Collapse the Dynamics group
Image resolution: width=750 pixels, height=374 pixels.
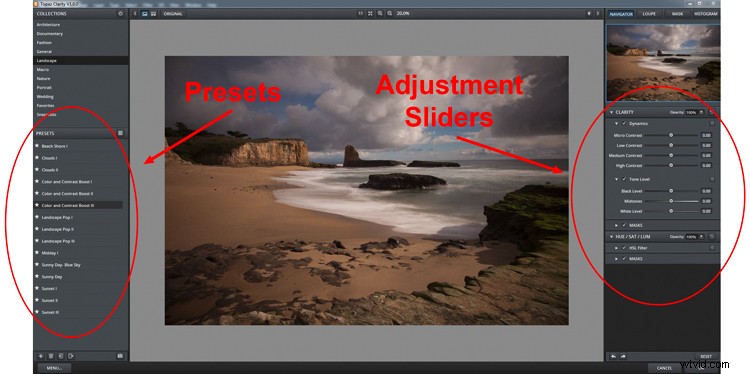[617, 123]
